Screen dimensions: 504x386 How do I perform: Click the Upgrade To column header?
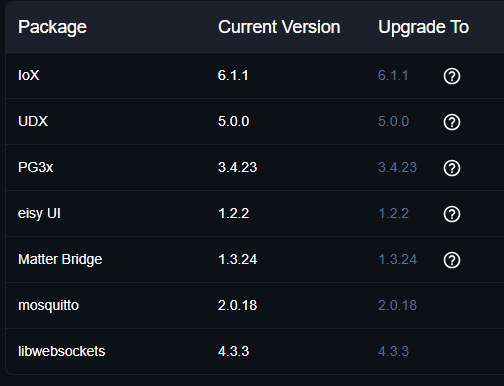(423, 27)
